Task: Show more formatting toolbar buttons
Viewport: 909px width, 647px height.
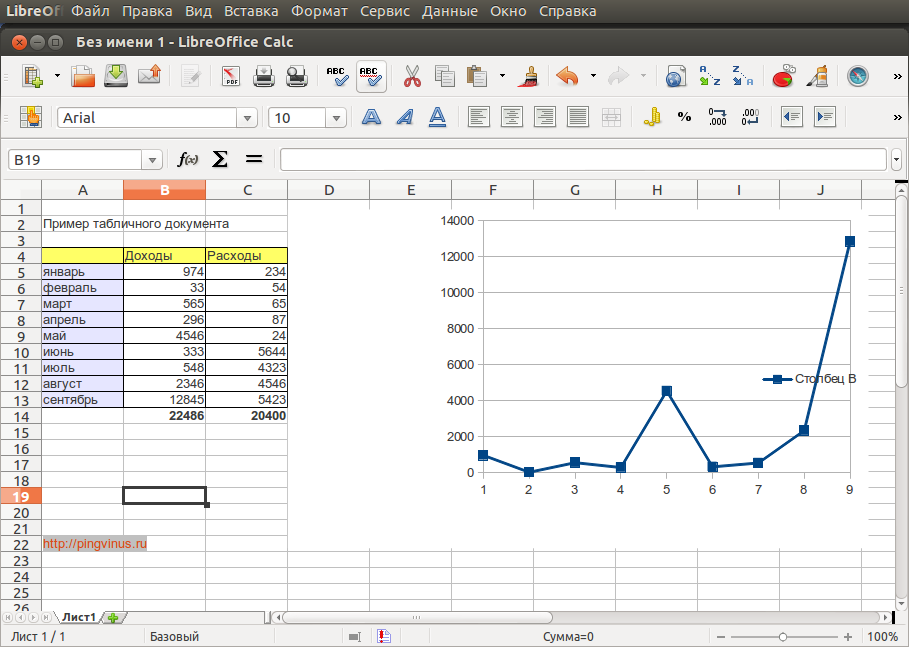Action: 897,118
